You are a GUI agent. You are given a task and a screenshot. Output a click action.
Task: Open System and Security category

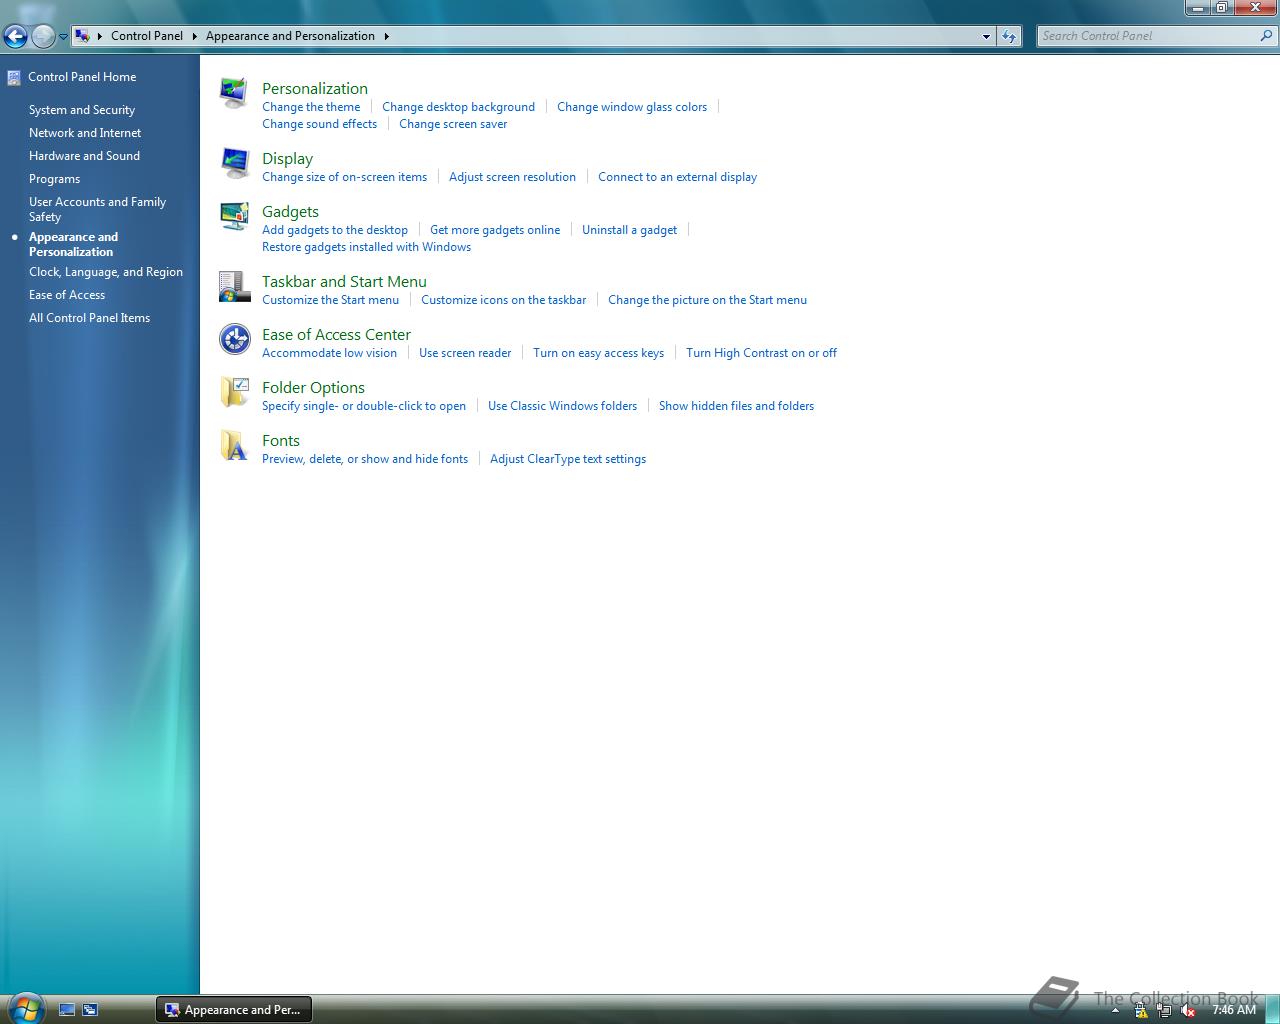tap(82, 110)
